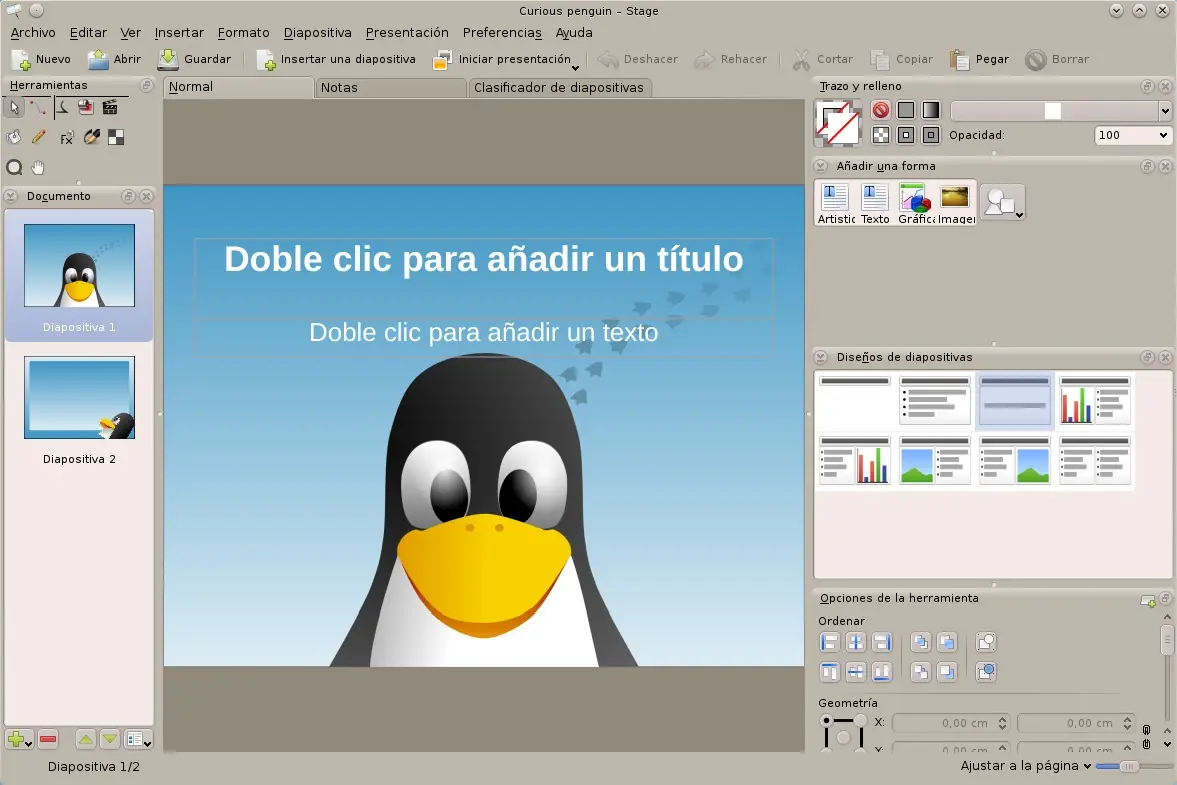Select center anchor point in Geometría
This screenshot has height=785, width=1177.
[843, 738]
